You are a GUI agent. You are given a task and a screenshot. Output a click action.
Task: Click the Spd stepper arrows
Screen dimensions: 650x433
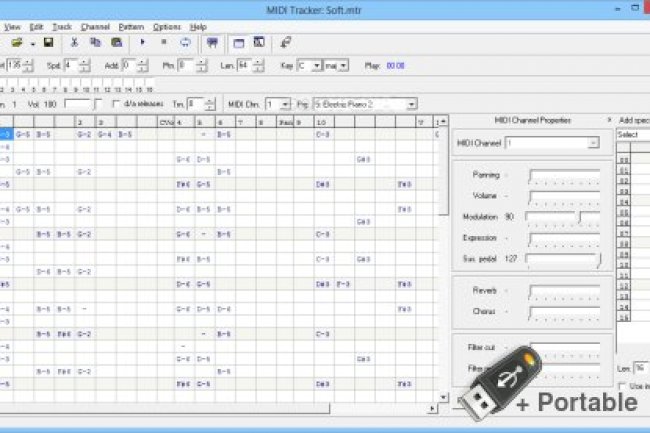coord(85,65)
